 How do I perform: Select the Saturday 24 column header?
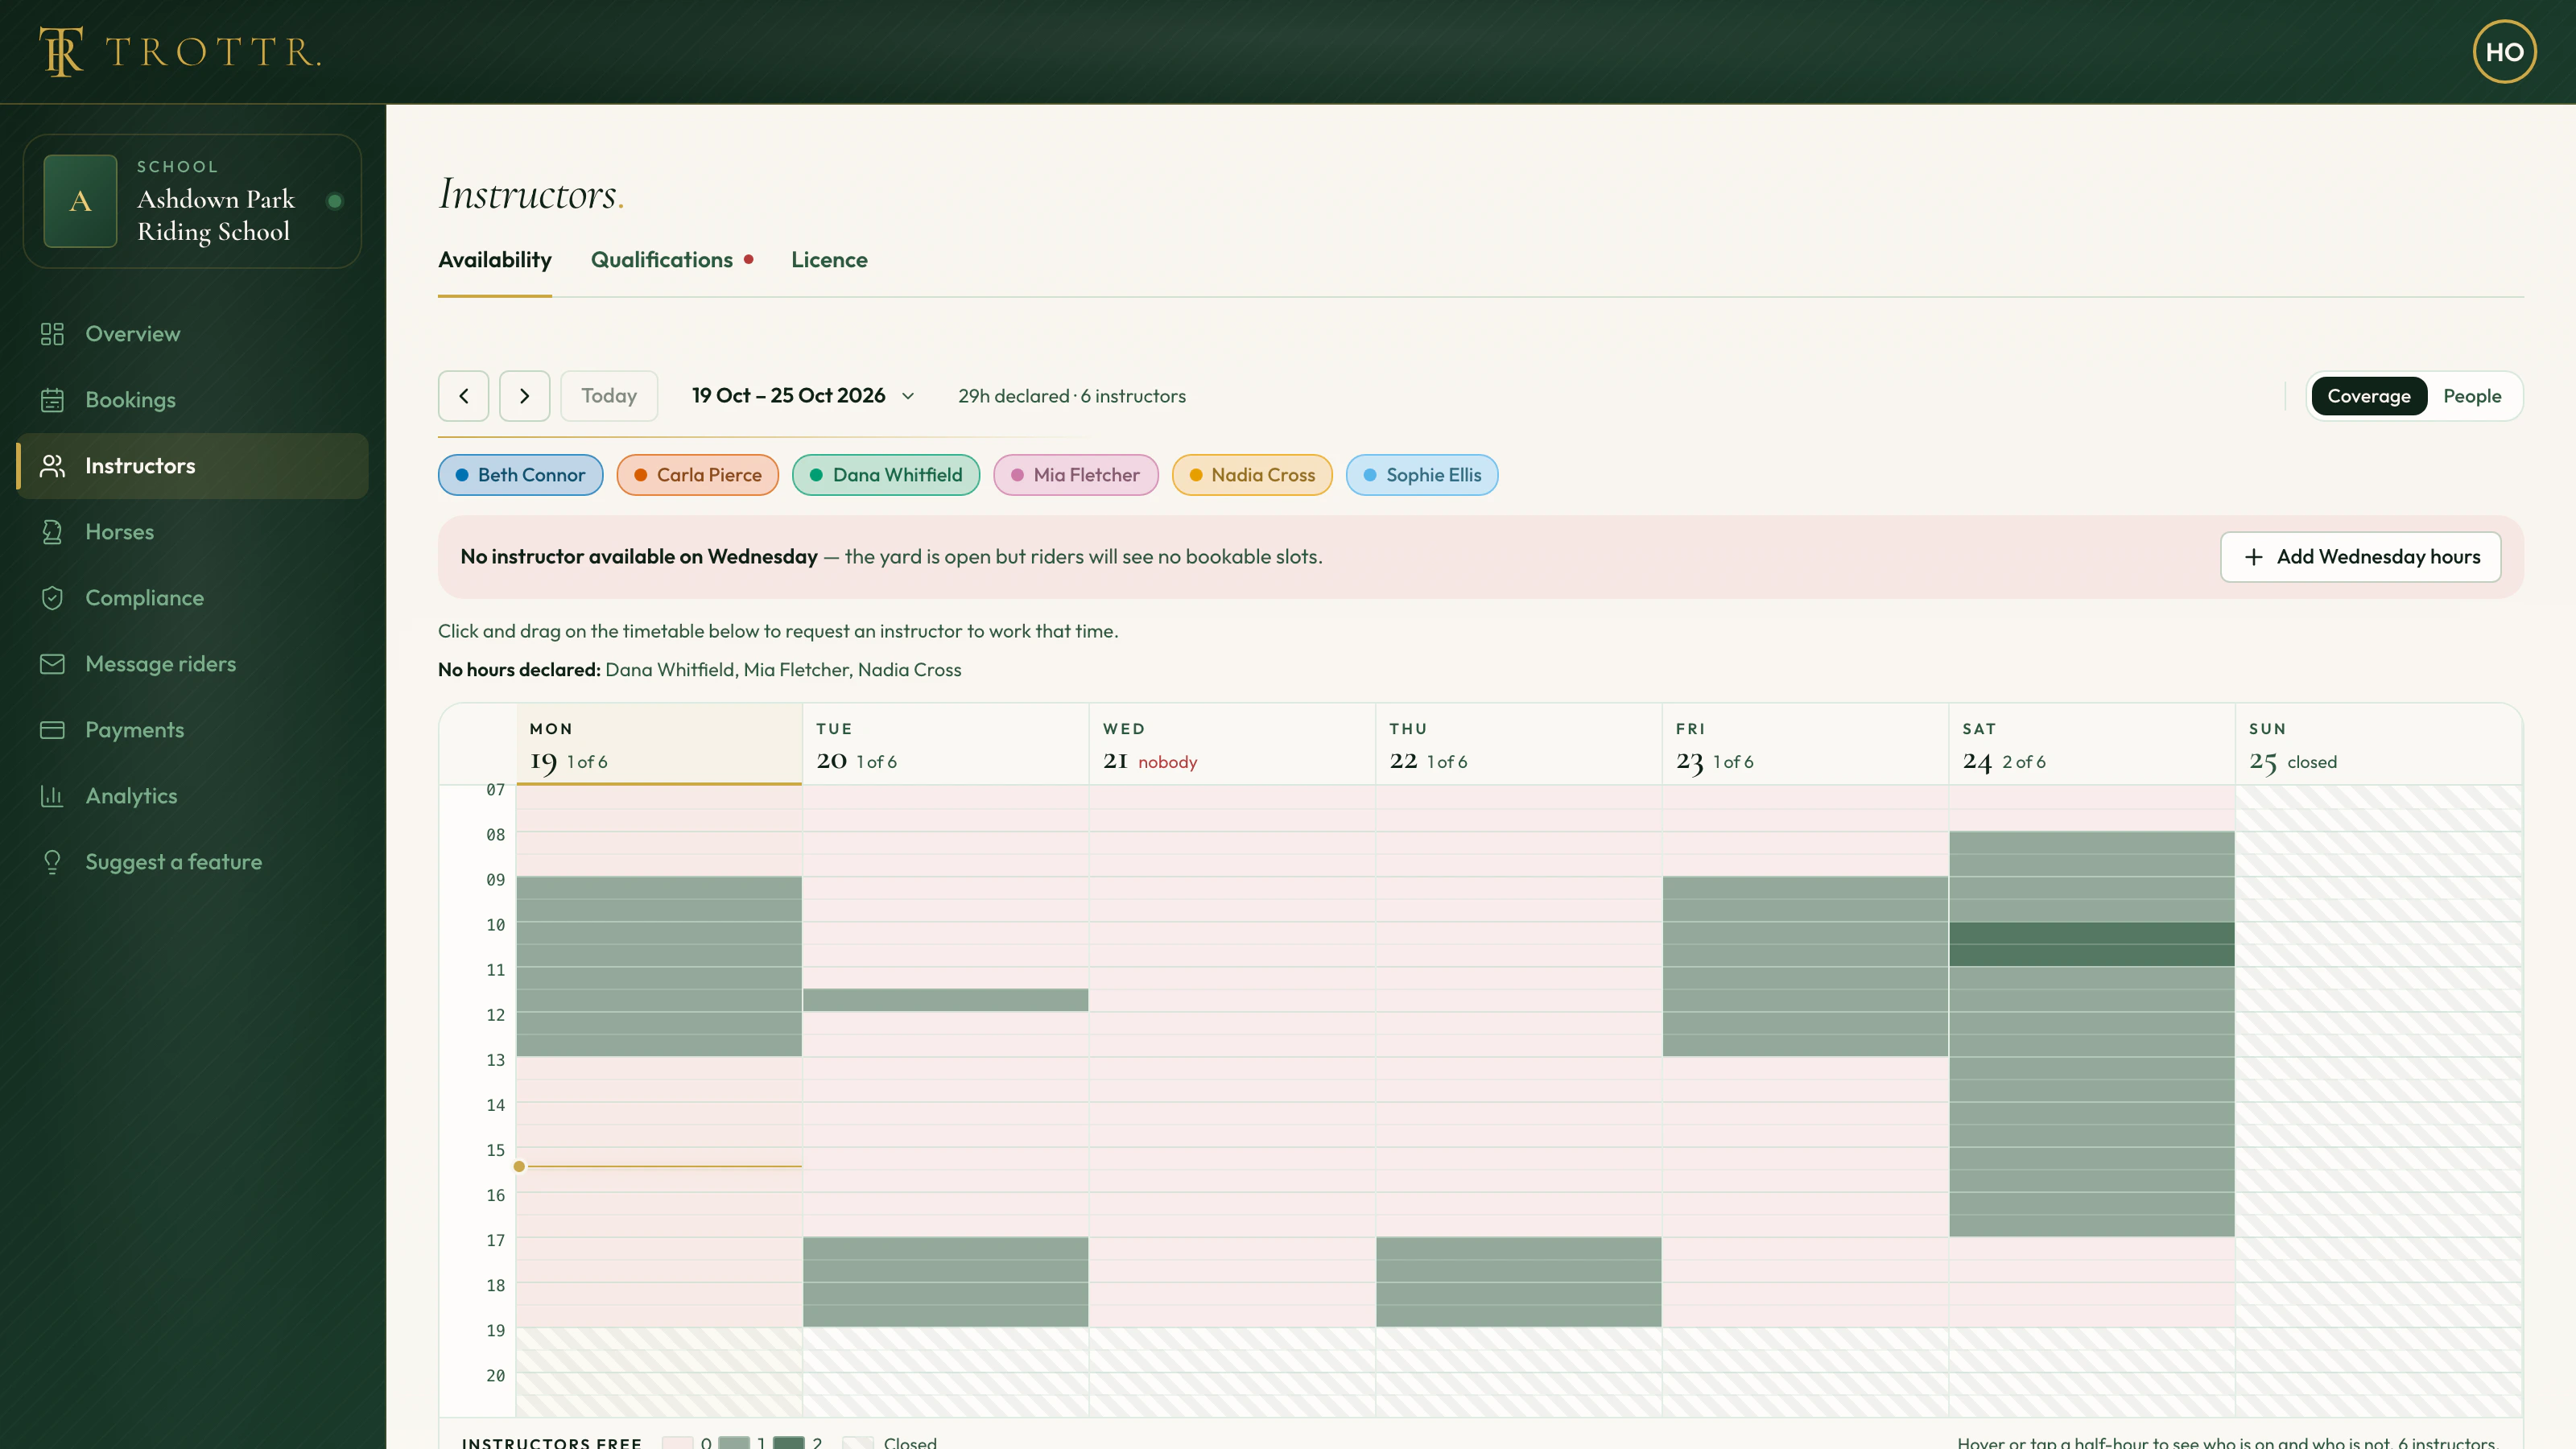click(2091, 745)
